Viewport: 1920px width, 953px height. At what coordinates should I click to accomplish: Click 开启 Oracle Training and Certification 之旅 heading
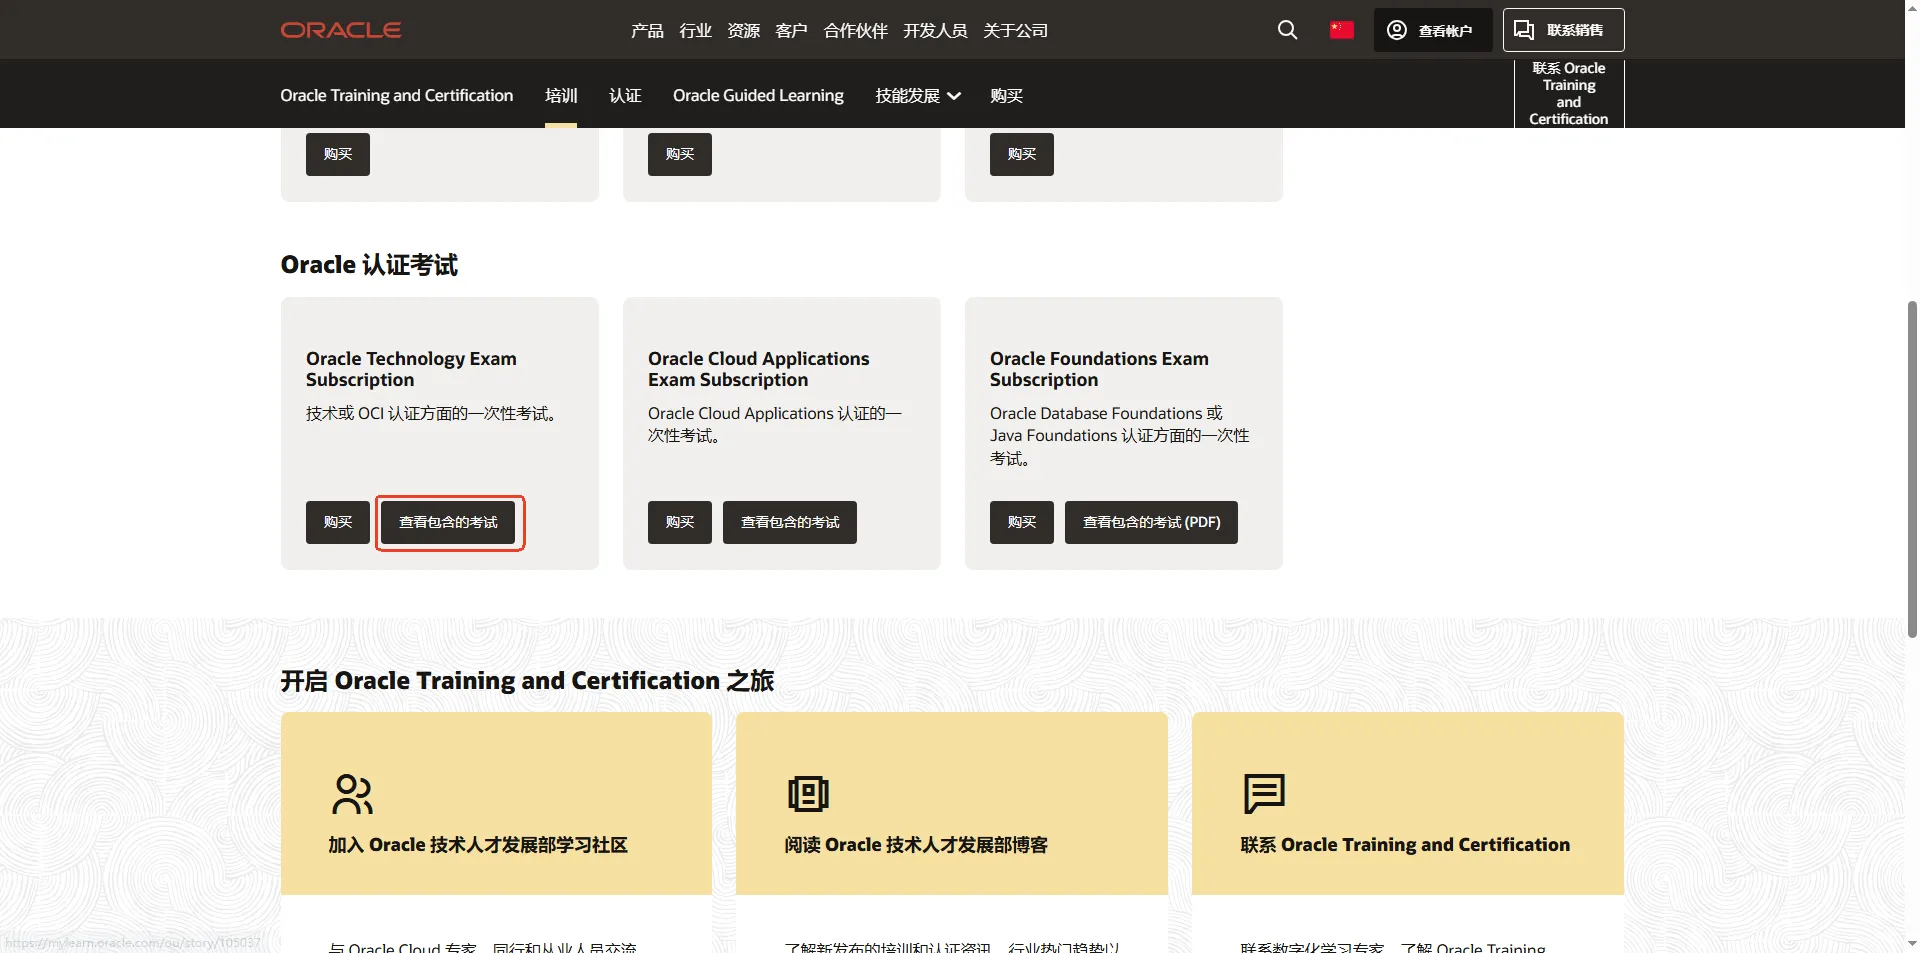[527, 681]
